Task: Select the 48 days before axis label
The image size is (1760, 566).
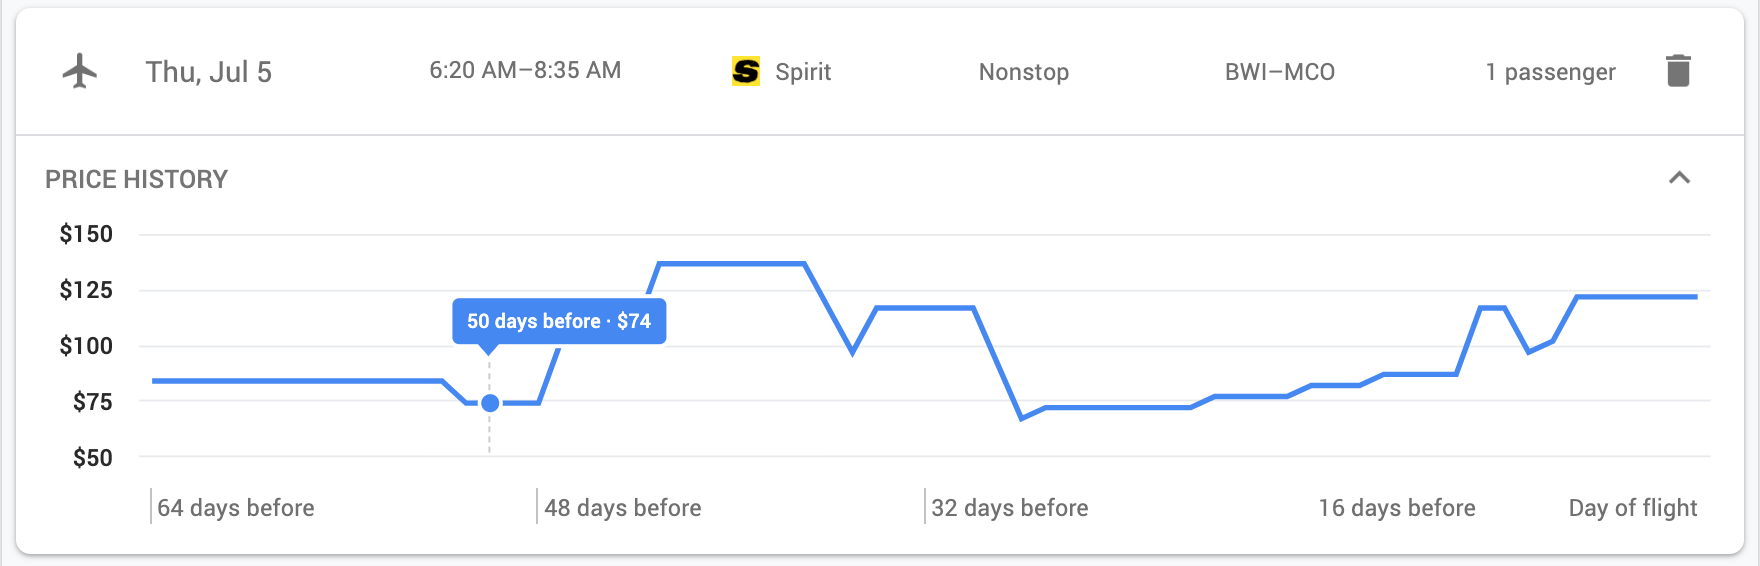Action: pyautogui.click(x=623, y=508)
